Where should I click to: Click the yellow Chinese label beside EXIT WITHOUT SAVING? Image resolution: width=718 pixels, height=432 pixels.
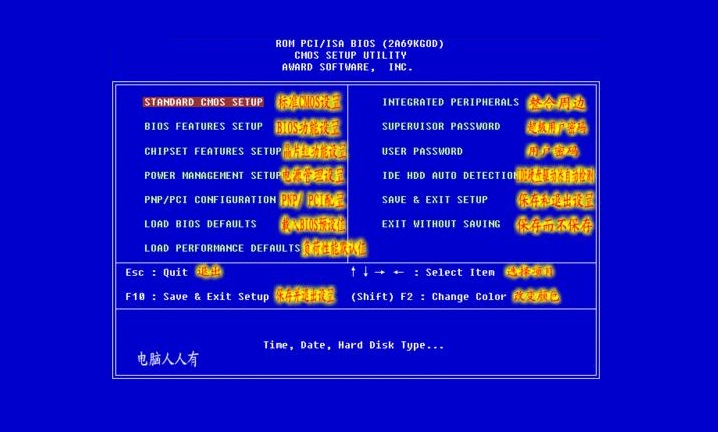coord(555,225)
